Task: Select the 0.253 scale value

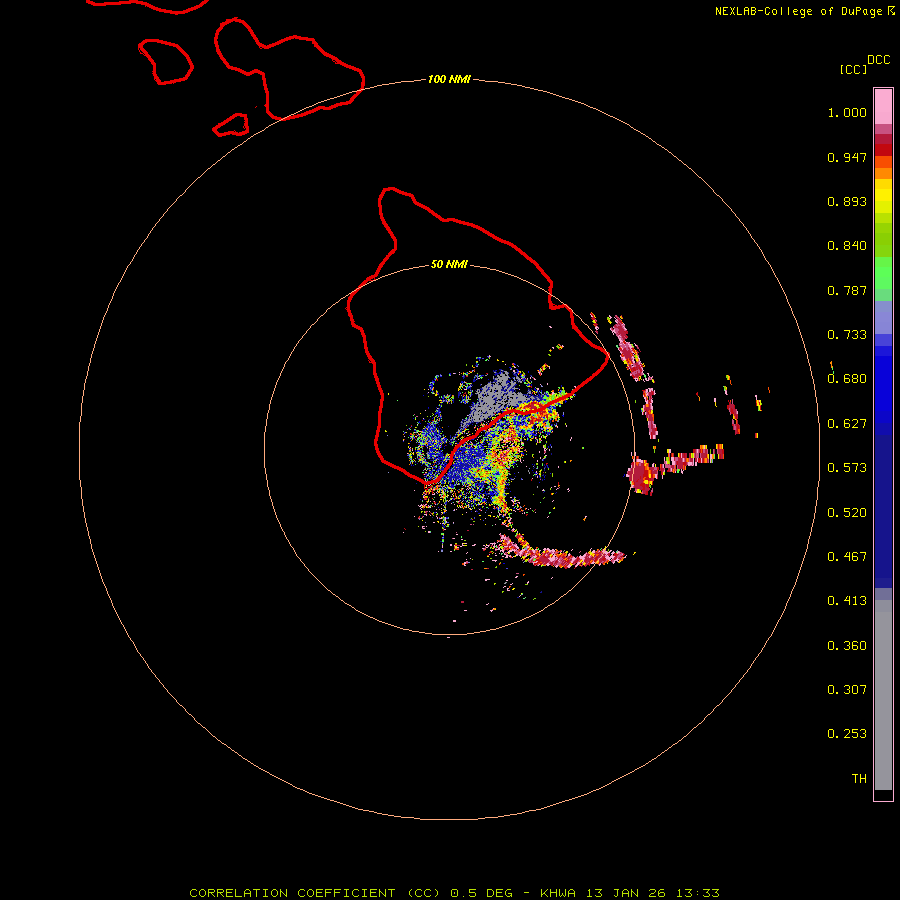Action: point(847,734)
